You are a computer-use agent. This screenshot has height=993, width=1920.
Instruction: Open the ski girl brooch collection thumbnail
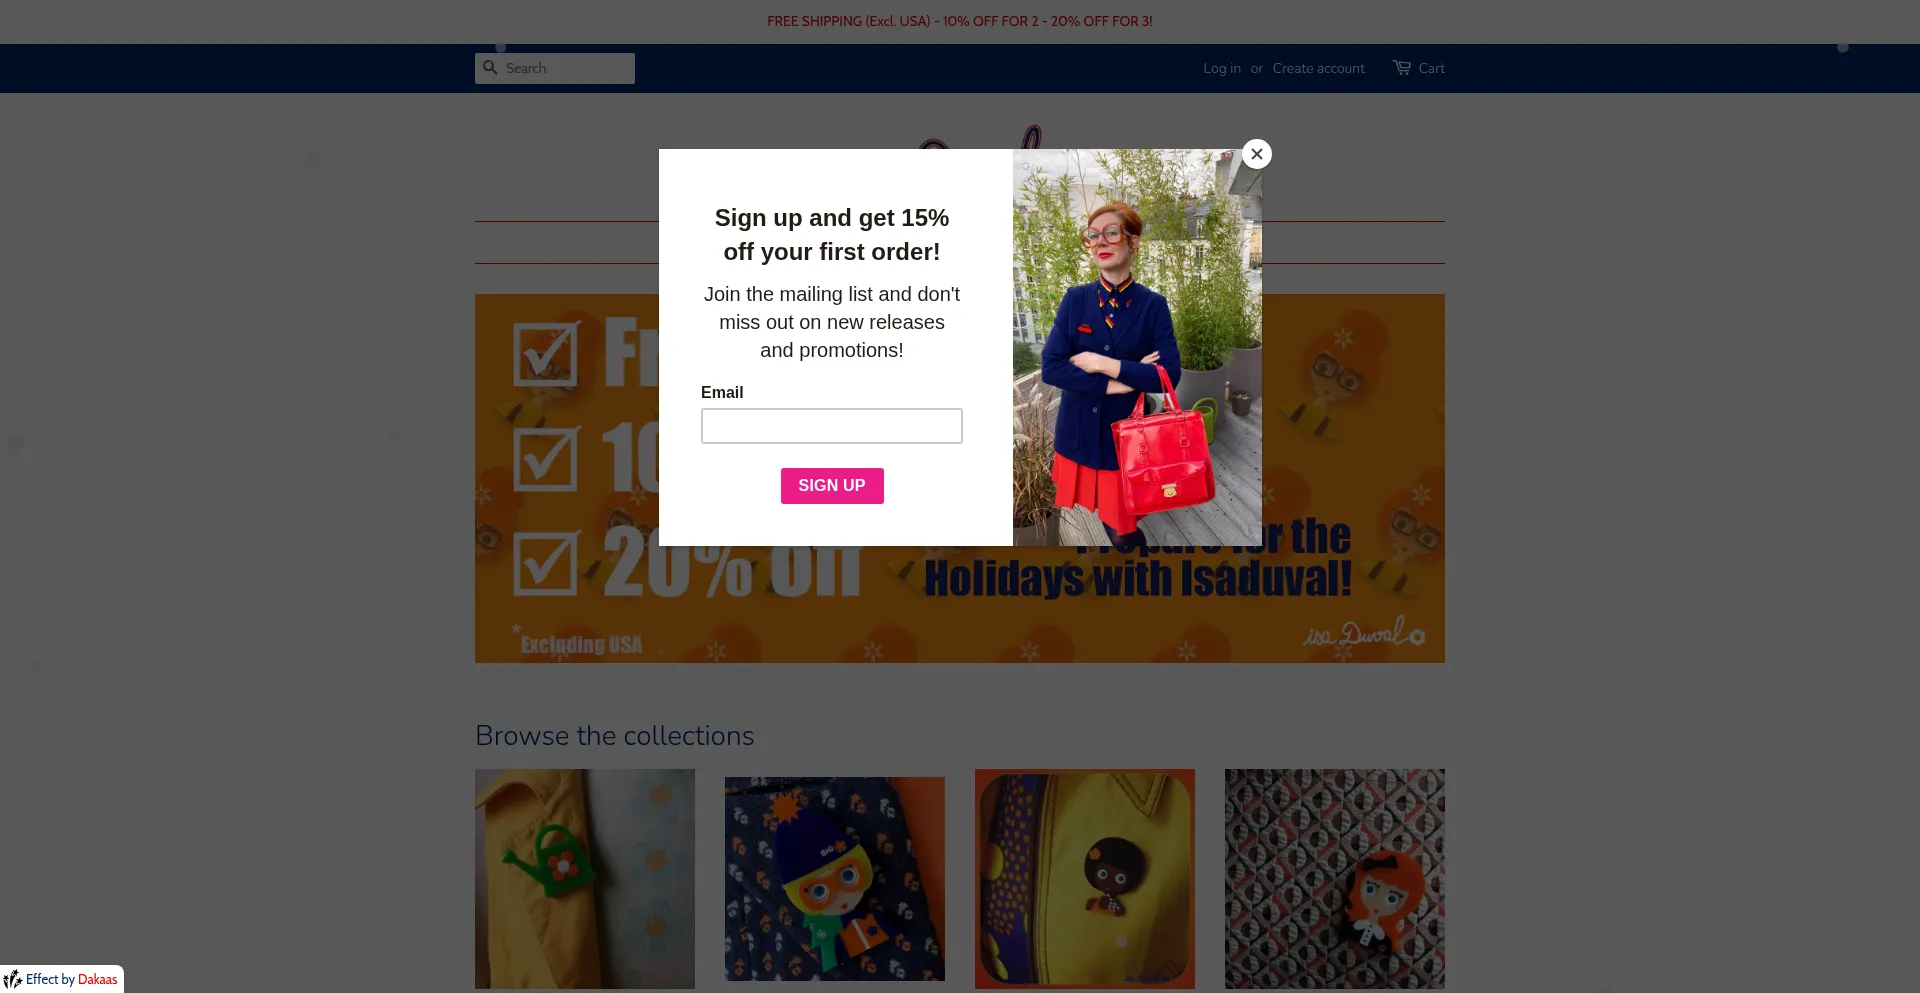(x=835, y=879)
